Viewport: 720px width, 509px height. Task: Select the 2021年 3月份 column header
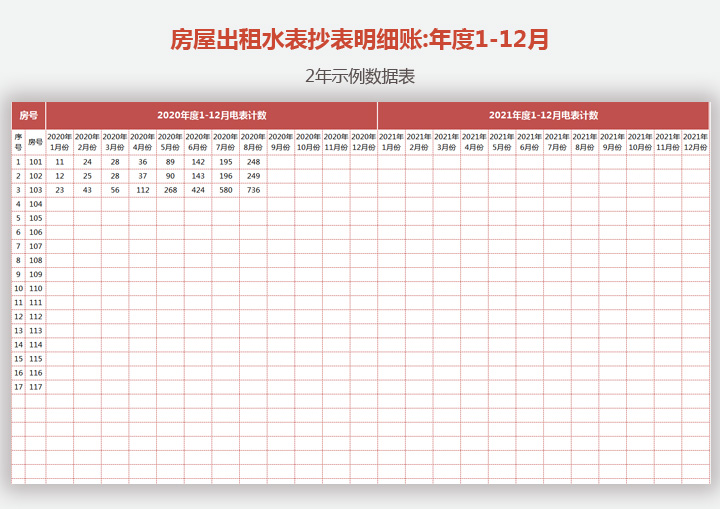(x=446, y=142)
